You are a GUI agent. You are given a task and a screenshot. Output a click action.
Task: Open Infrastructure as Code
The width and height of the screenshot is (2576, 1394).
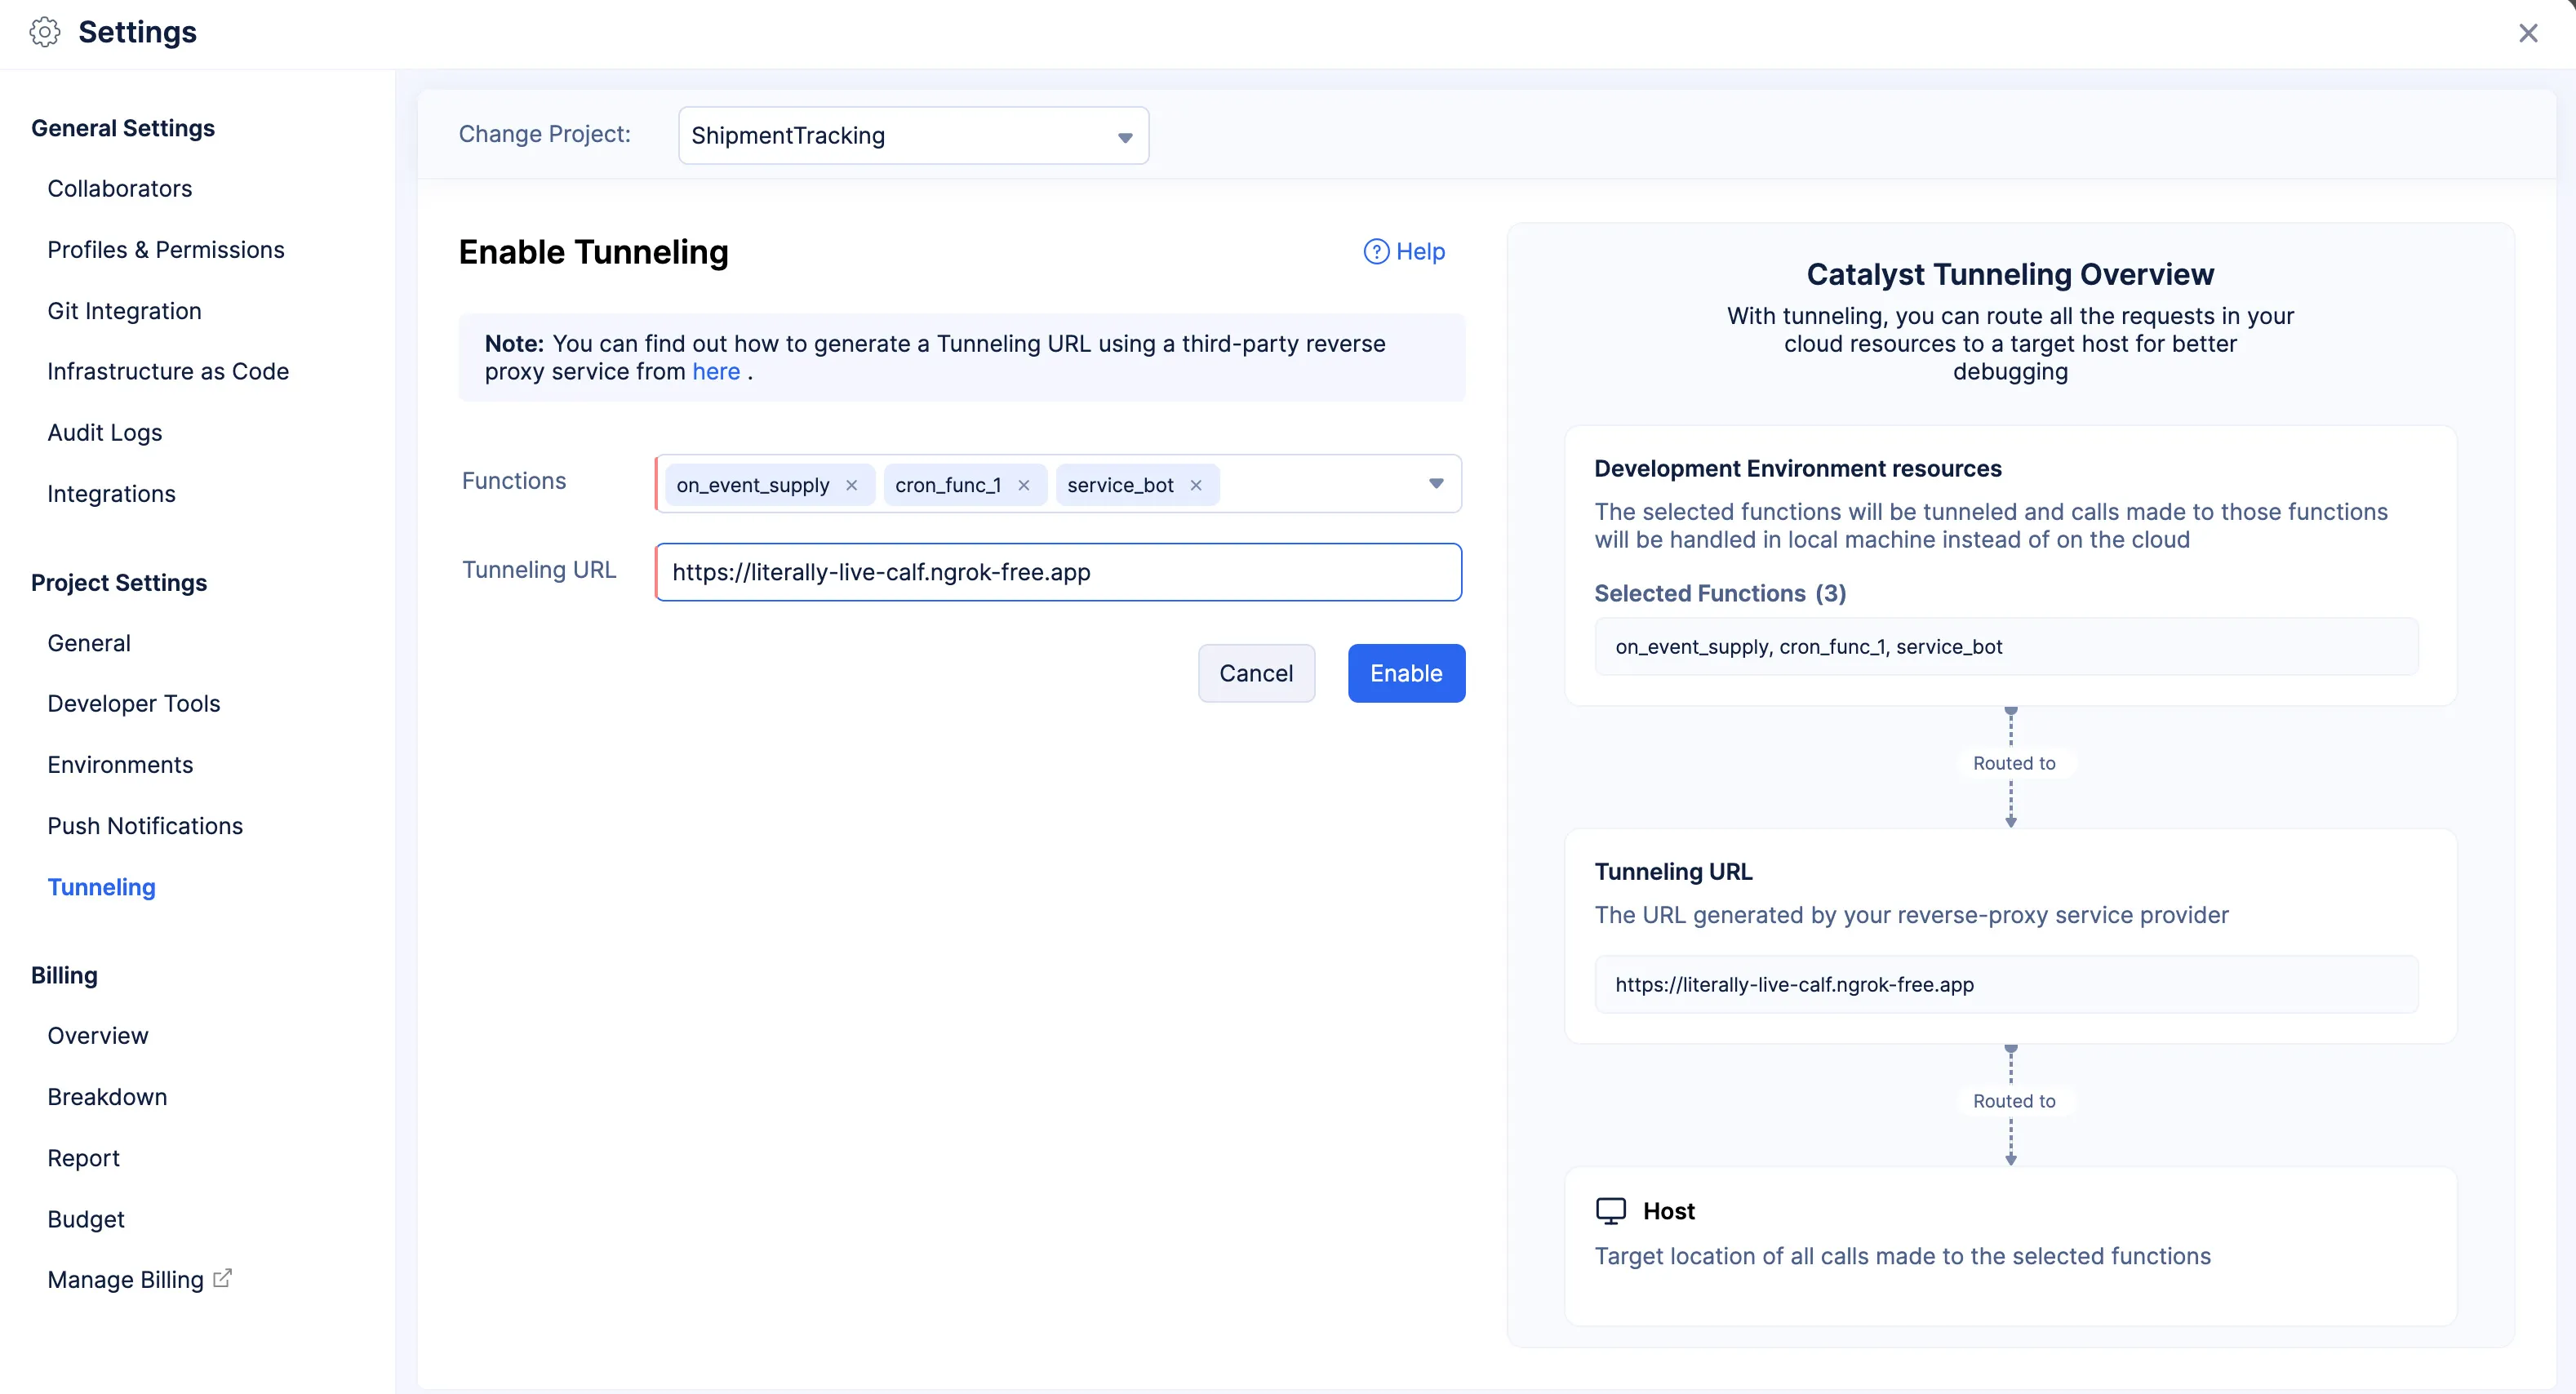(168, 372)
